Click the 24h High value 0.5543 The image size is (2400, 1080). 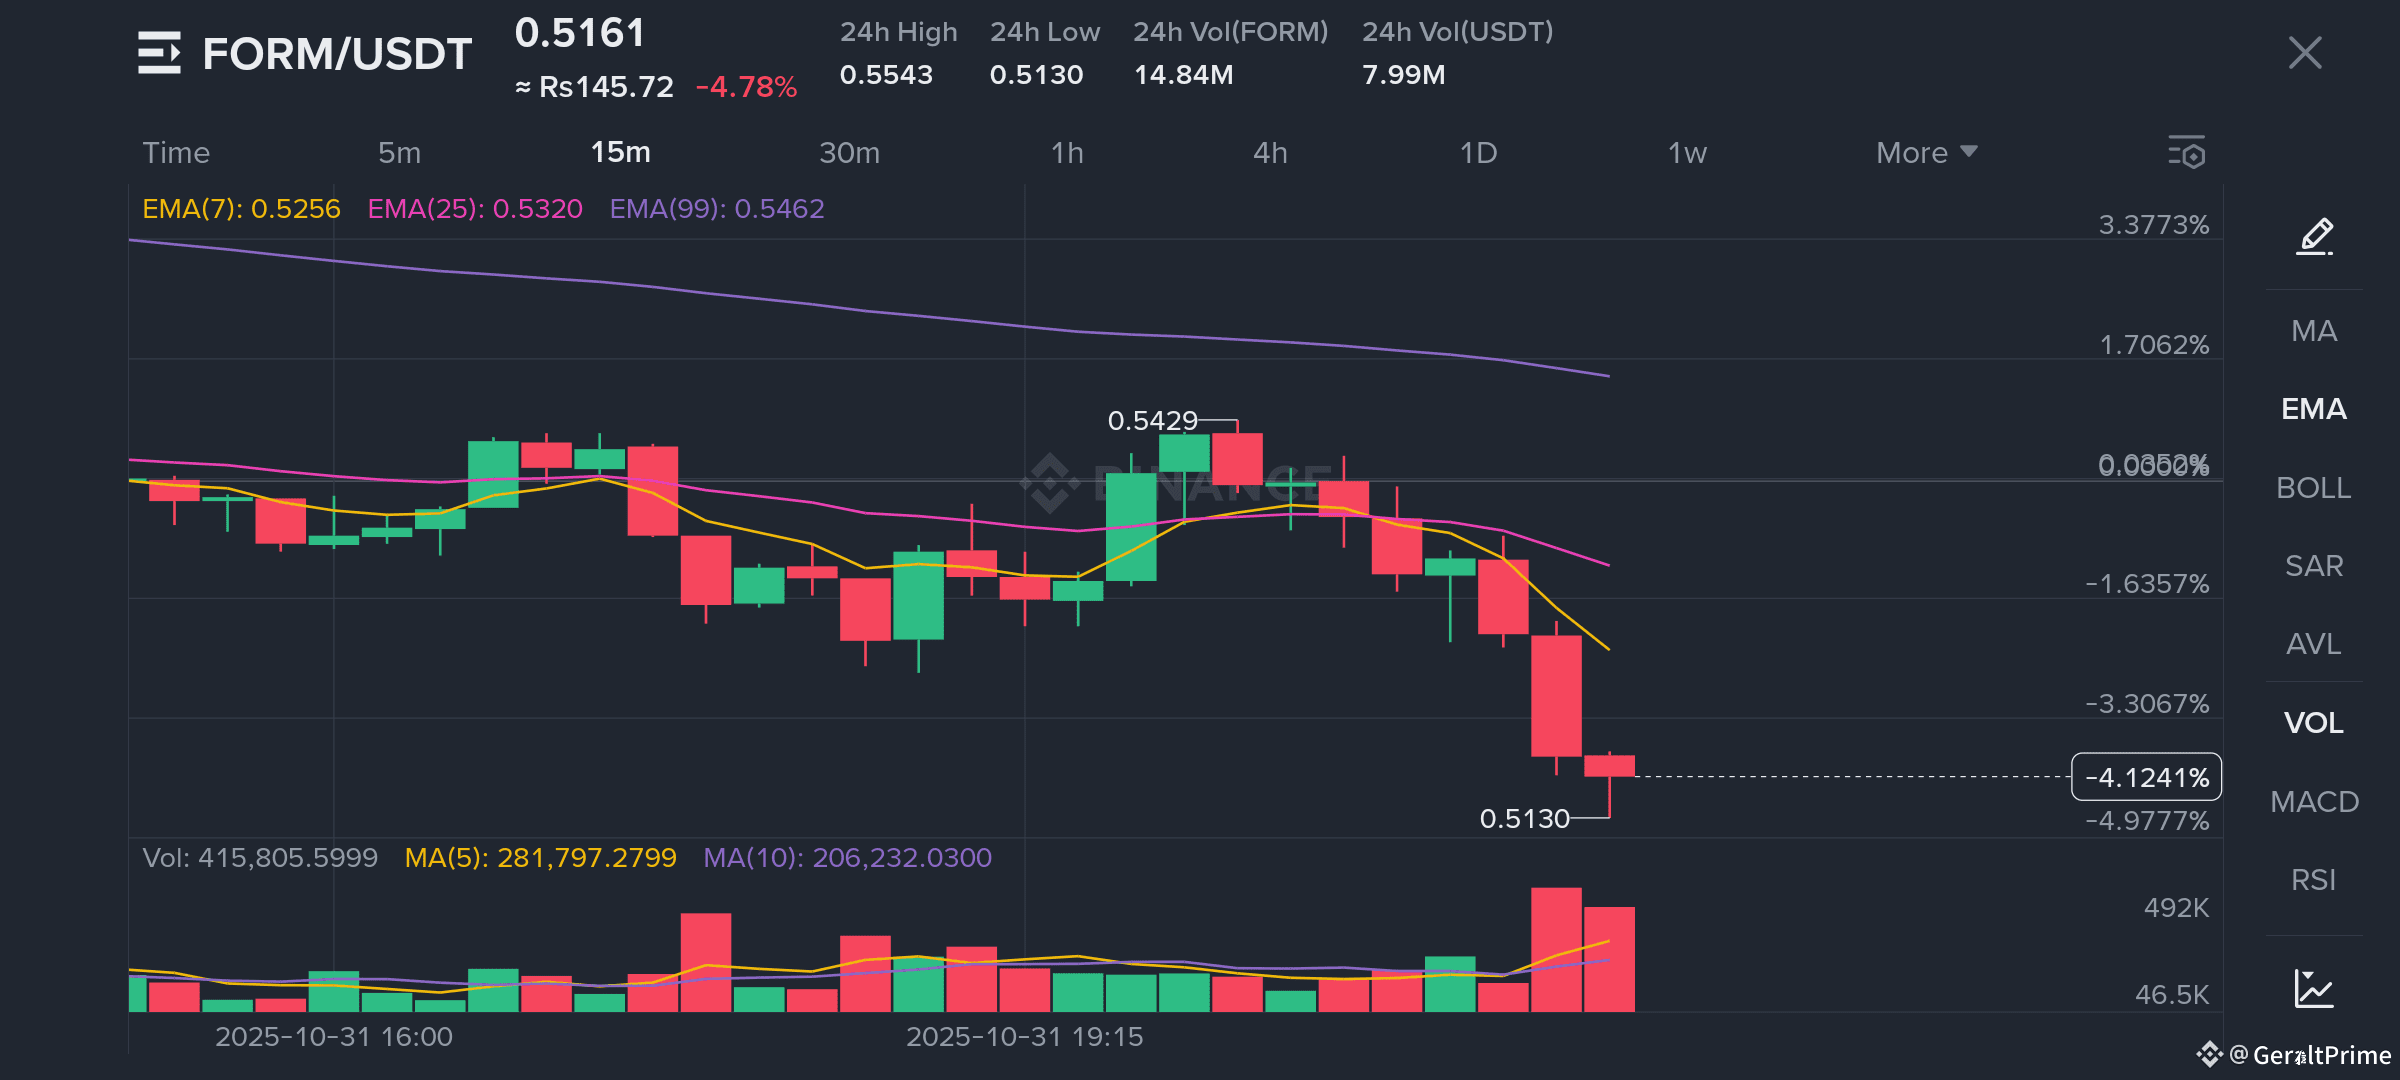[x=886, y=74]
